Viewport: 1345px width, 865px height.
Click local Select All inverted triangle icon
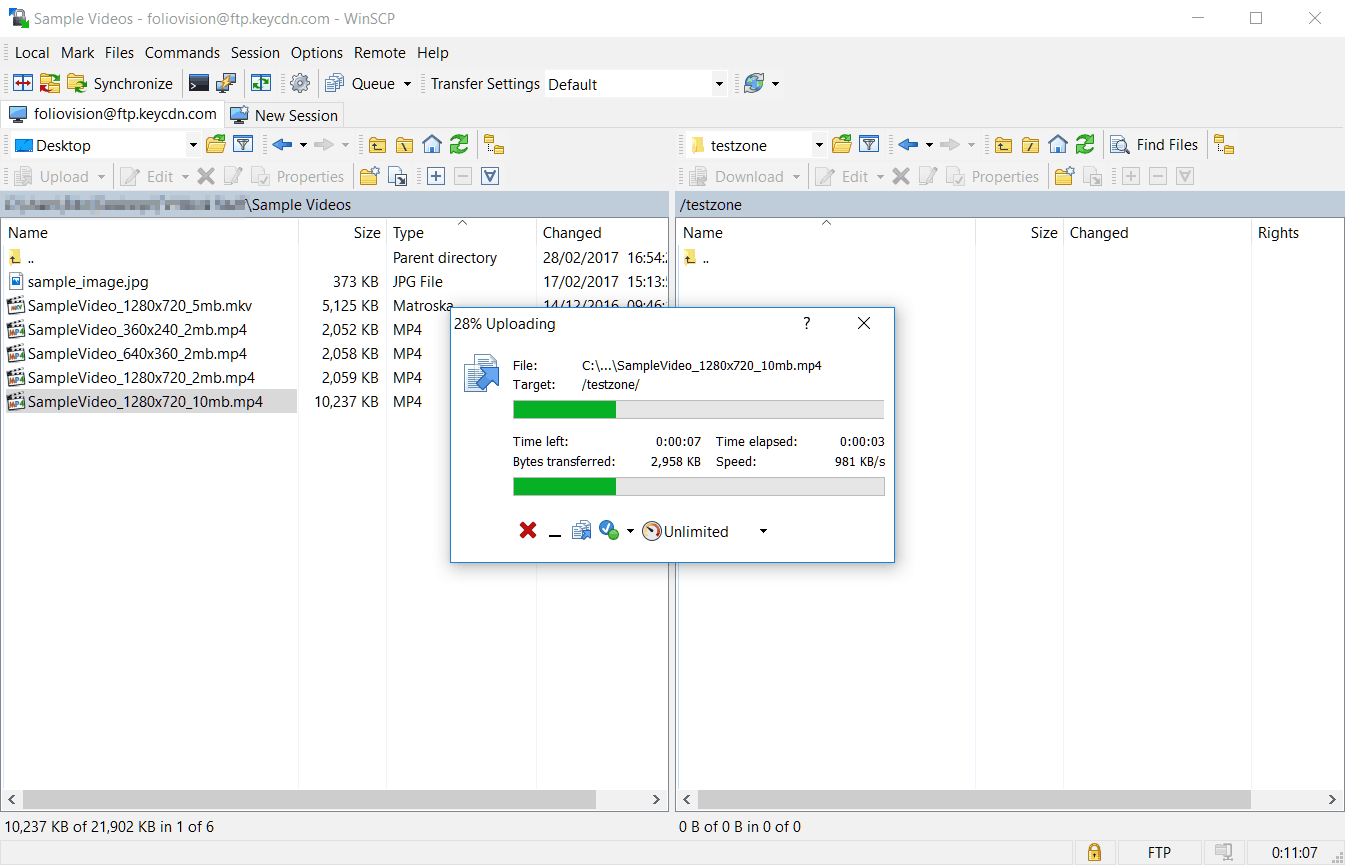point(490,177)
